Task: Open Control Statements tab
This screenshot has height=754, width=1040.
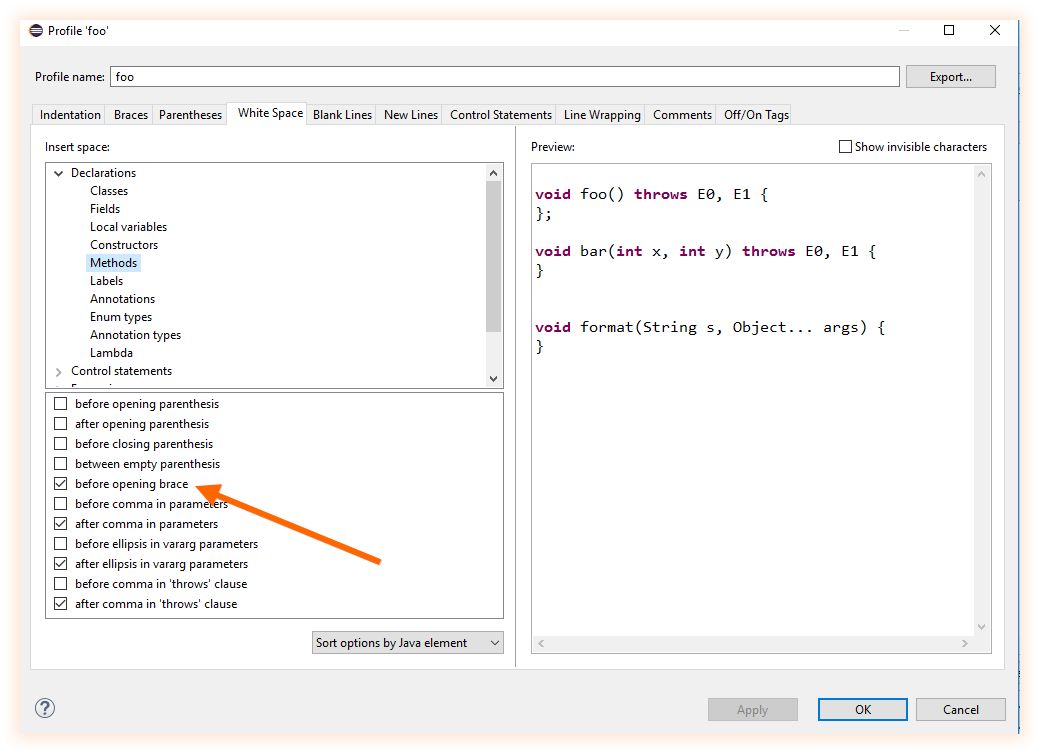Action: click(x=501, y=115)
